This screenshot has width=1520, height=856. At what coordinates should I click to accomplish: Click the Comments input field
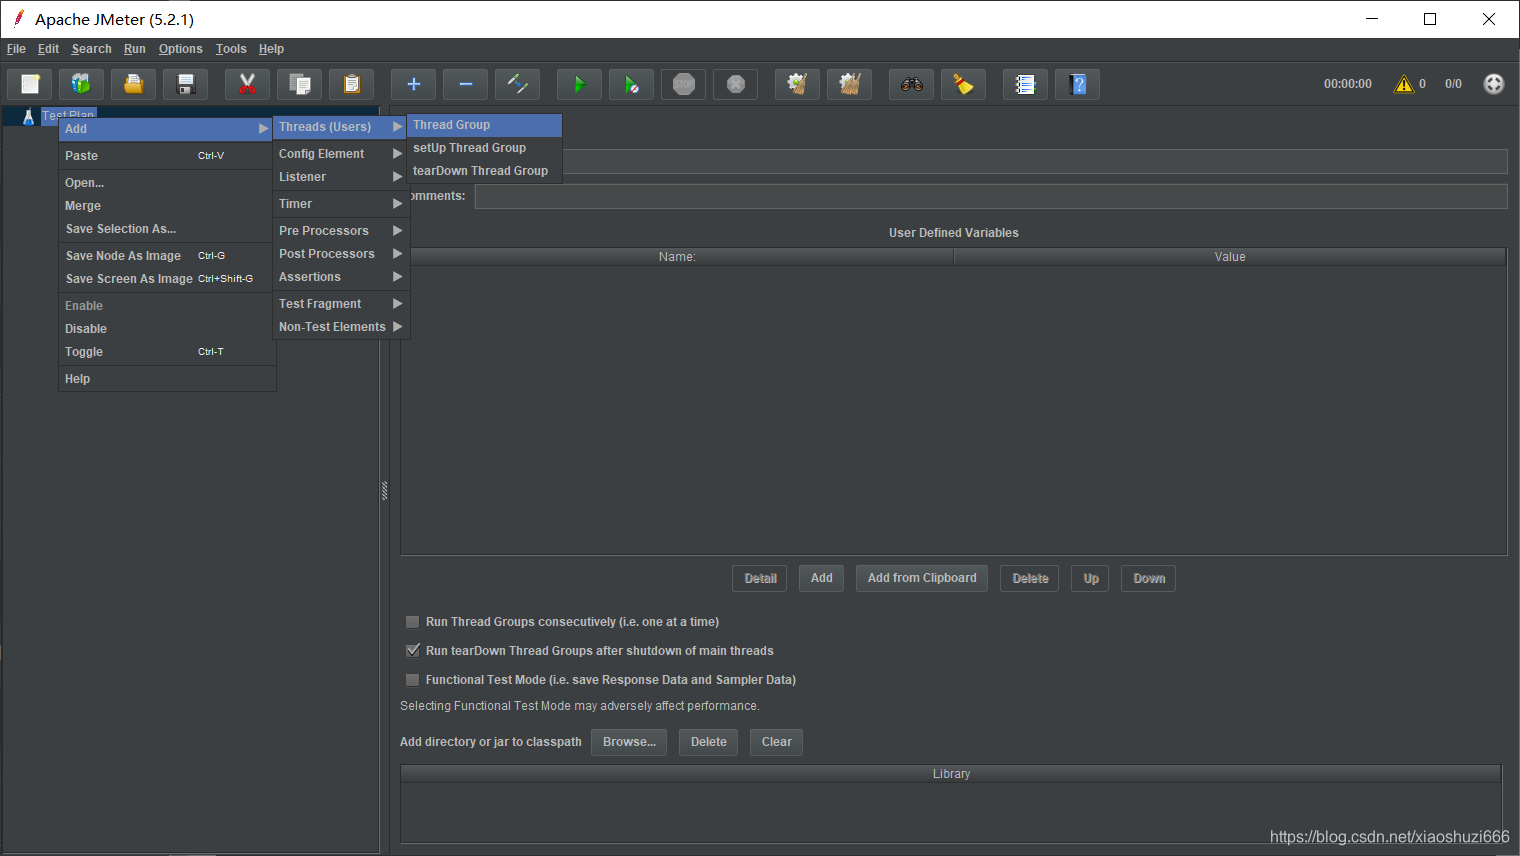(990, 196)
